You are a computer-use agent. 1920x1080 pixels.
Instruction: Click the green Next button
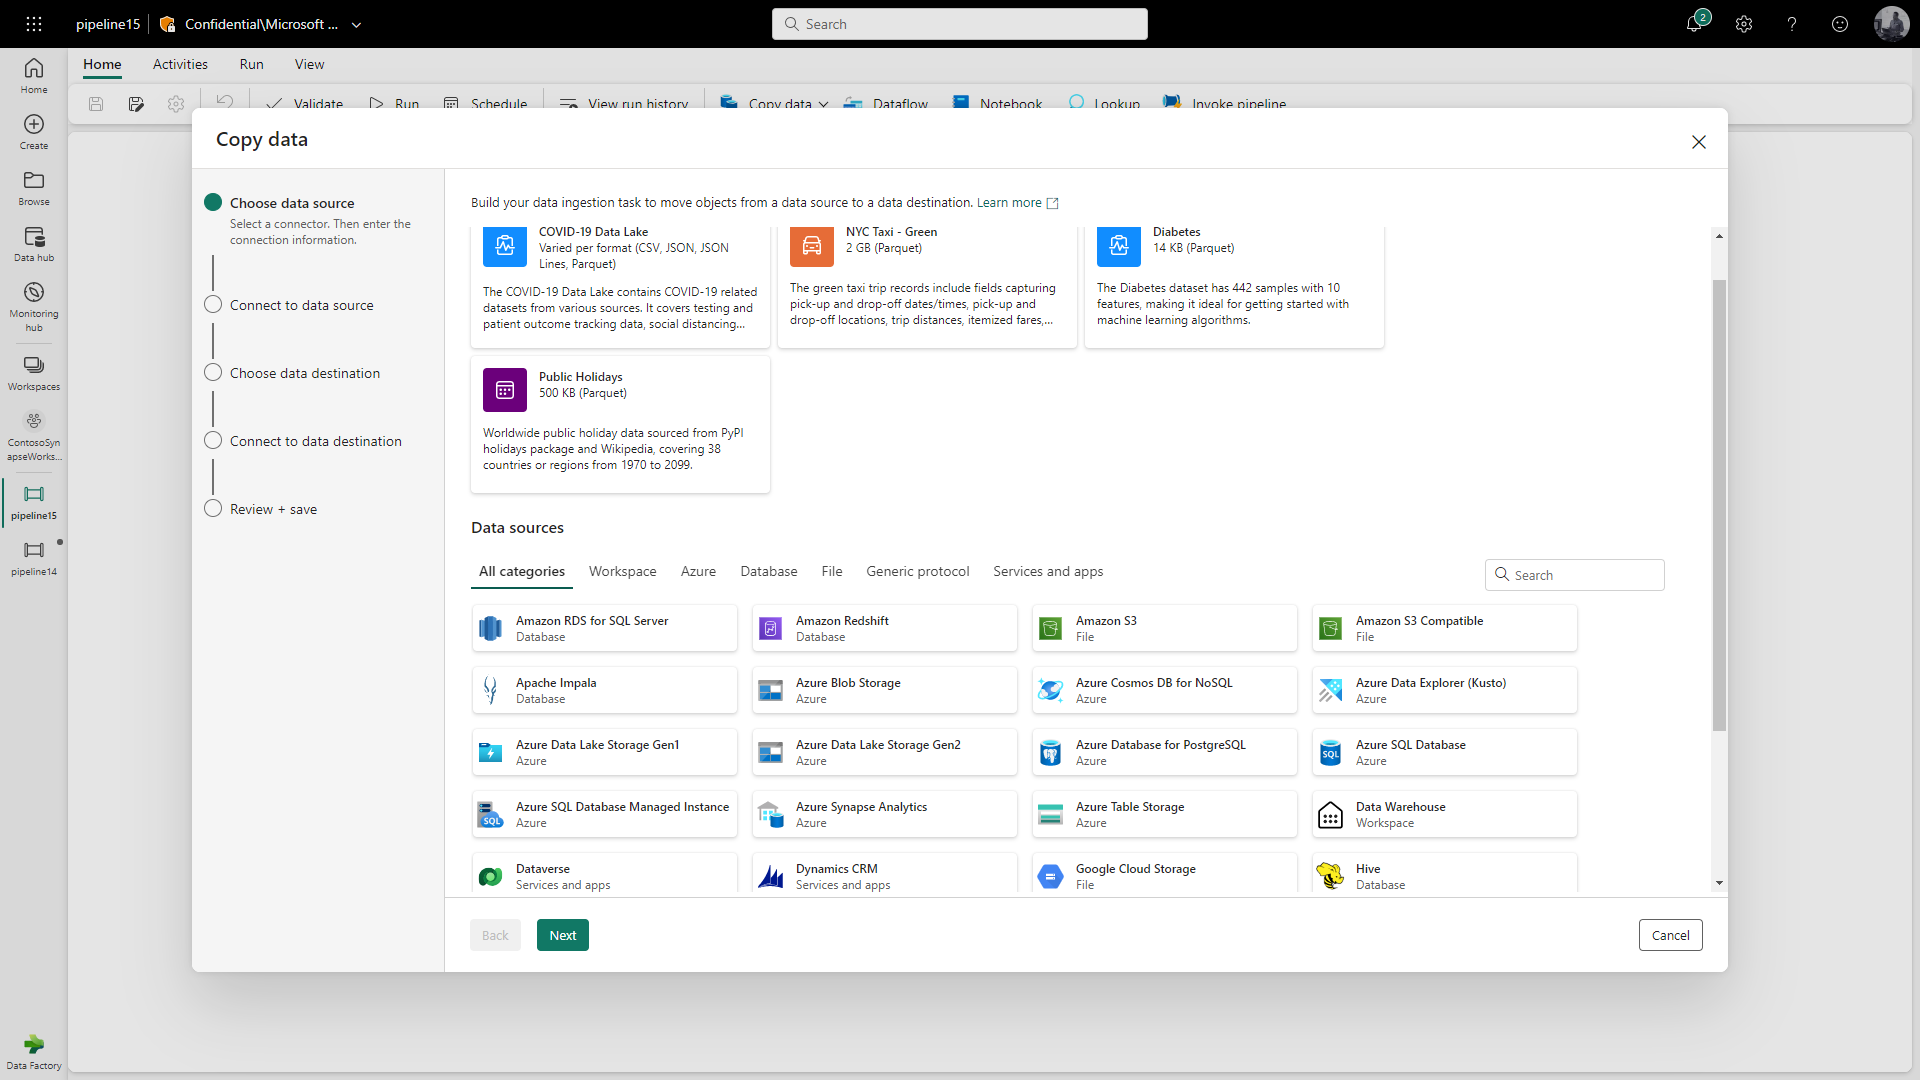click(x=562, y=935)
